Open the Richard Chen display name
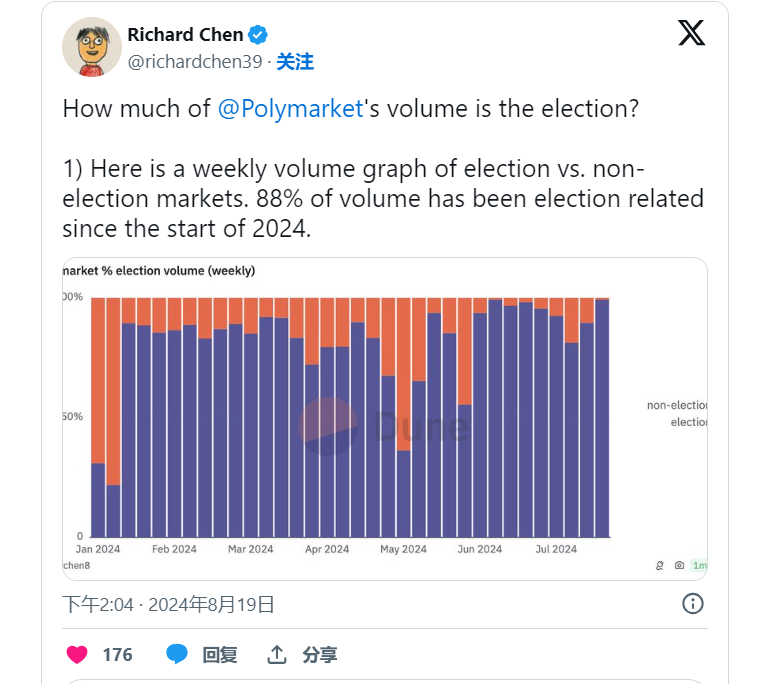The width and height of the screenshot is (766, 684). 185,35
